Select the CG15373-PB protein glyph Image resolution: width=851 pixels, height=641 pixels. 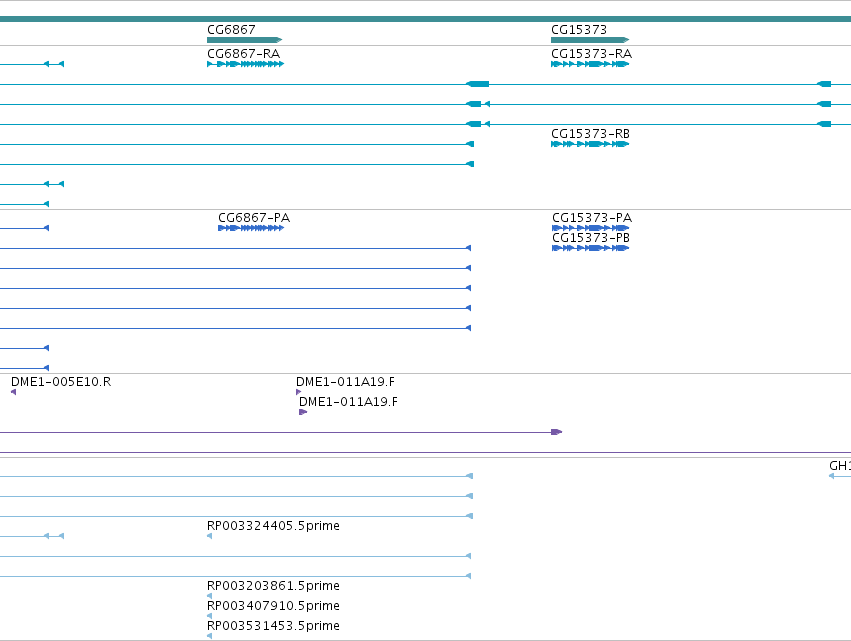(x=590, y=248)
